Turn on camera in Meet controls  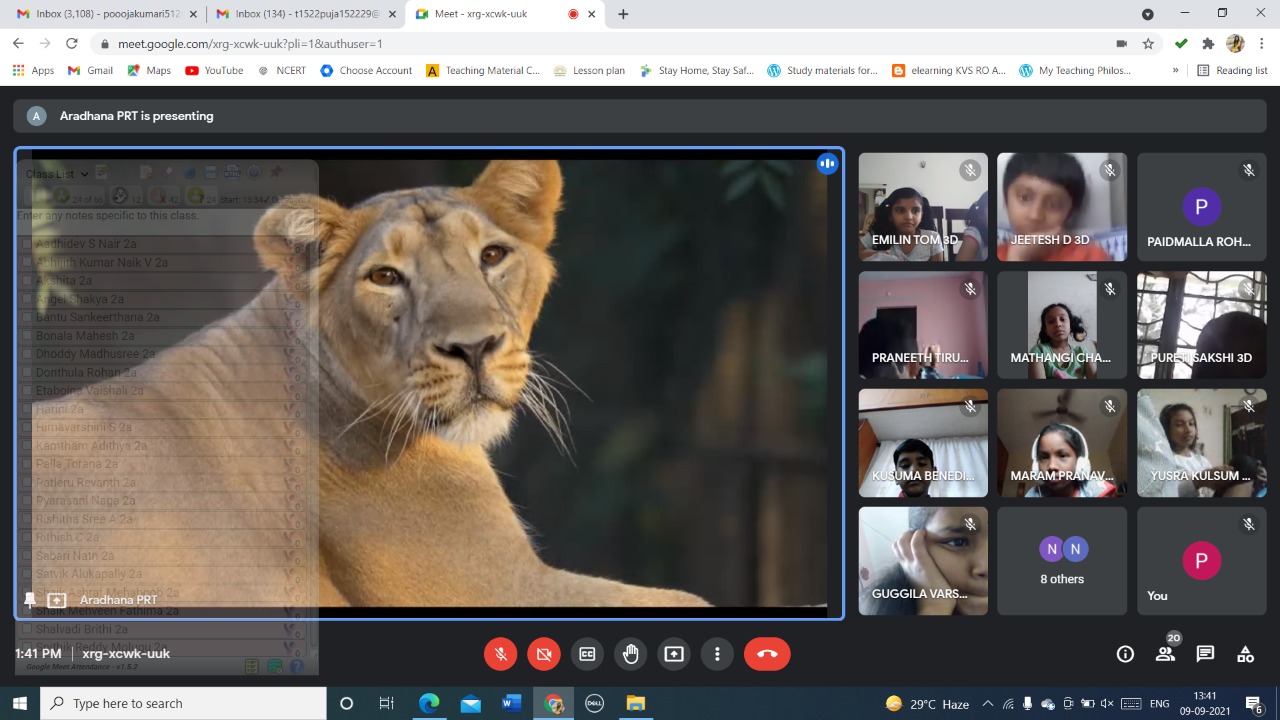pos(544,654)
